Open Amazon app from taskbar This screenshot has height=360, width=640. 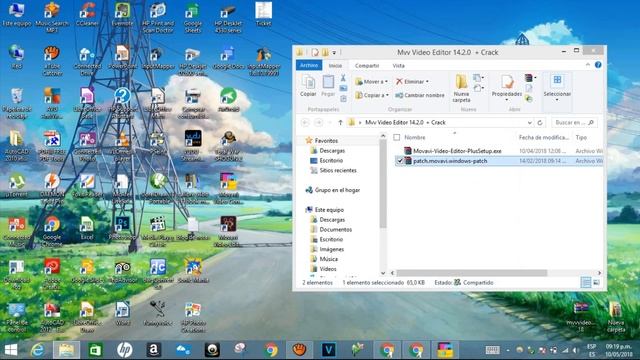point(153,350)
